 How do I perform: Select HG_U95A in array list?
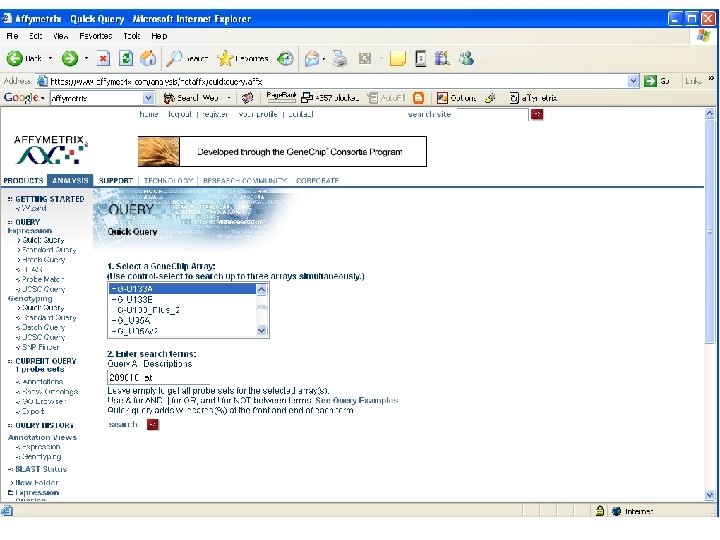coord(182,321)
